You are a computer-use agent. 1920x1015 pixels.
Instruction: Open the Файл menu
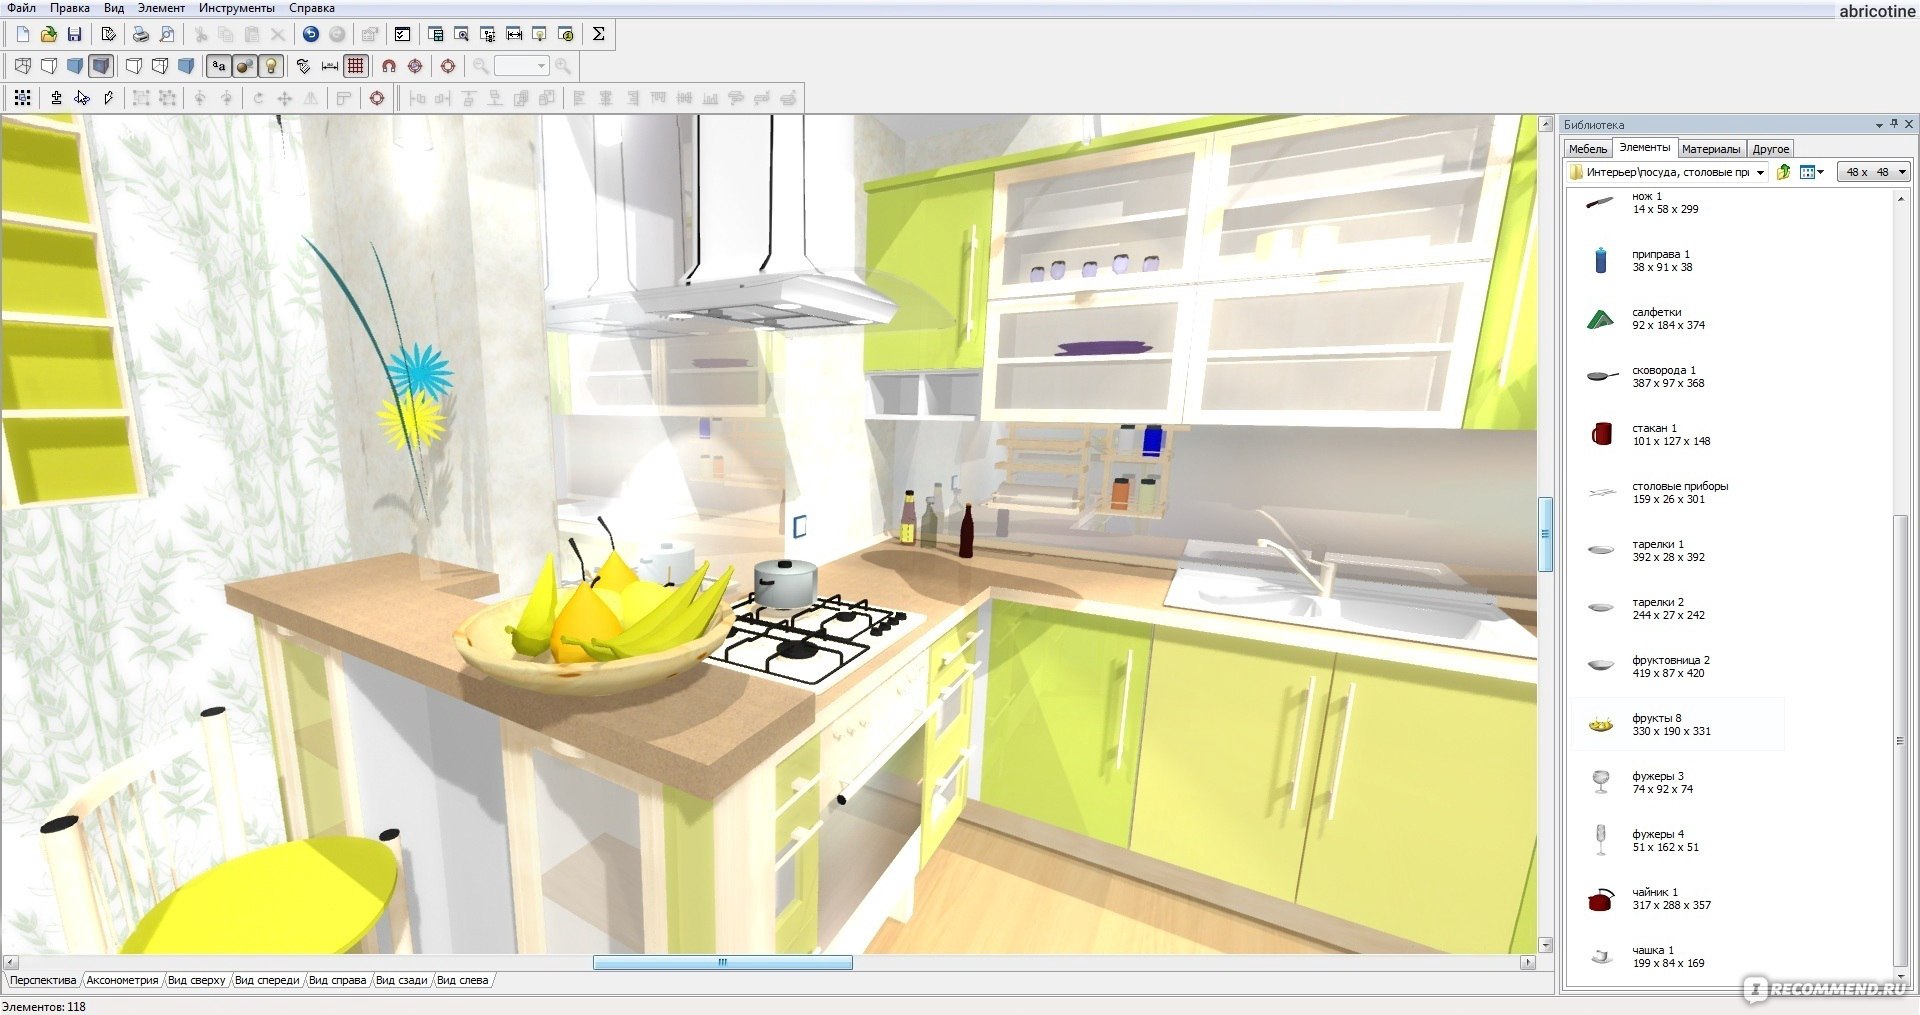tap(21, 8)
